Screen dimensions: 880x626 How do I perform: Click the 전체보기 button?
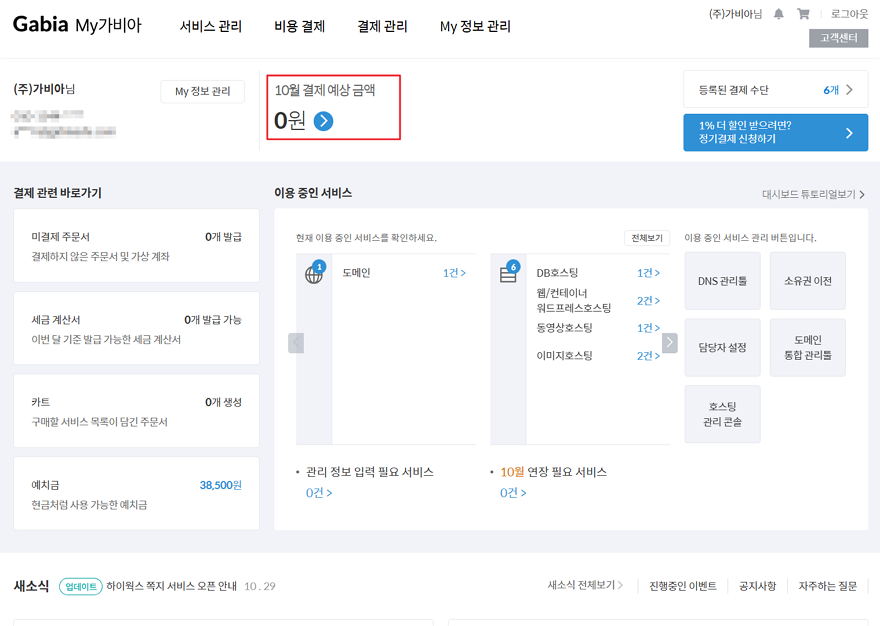647,238
